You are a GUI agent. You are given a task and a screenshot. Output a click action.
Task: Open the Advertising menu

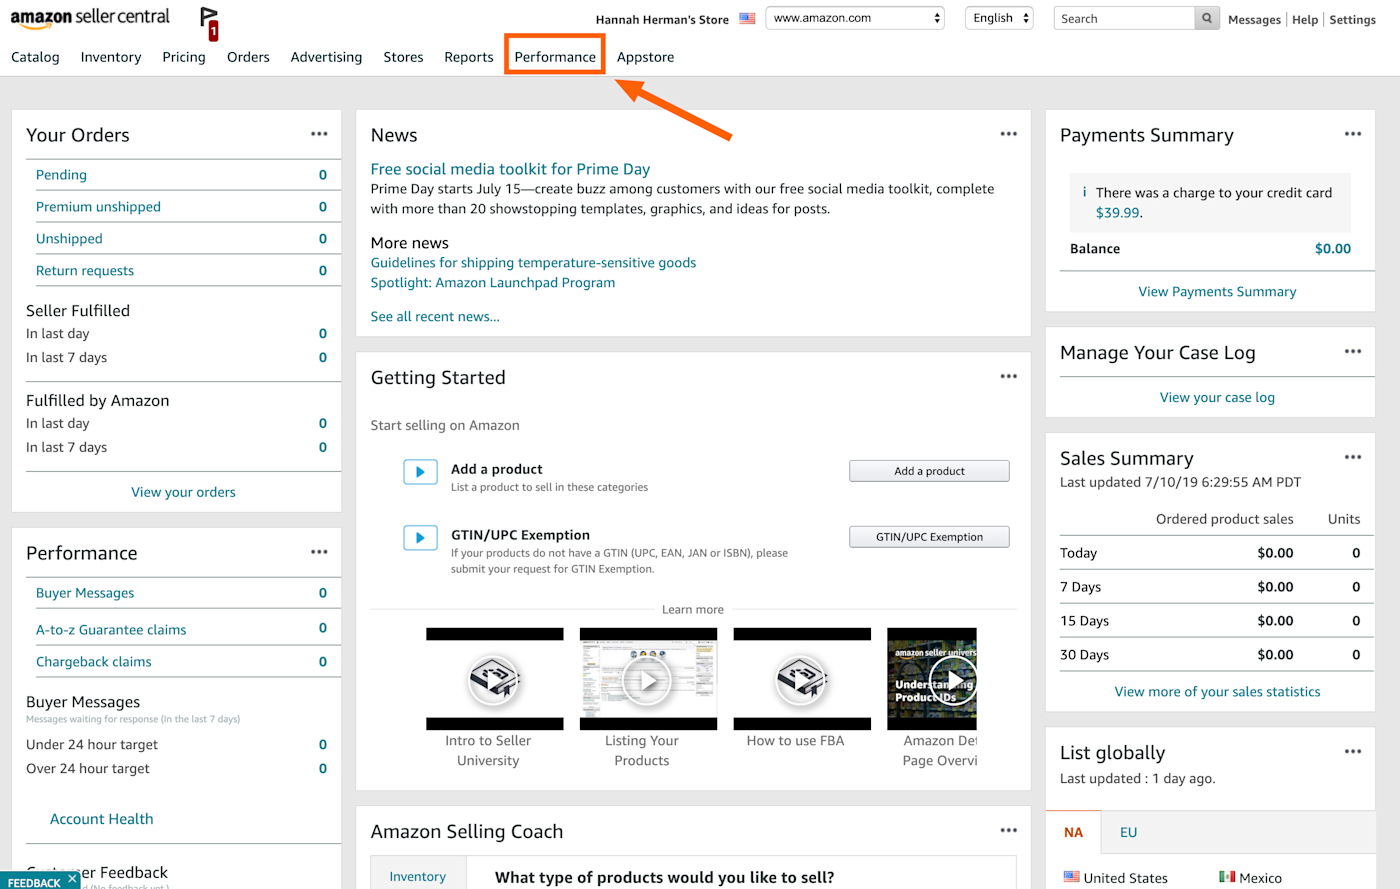[326, 57]
